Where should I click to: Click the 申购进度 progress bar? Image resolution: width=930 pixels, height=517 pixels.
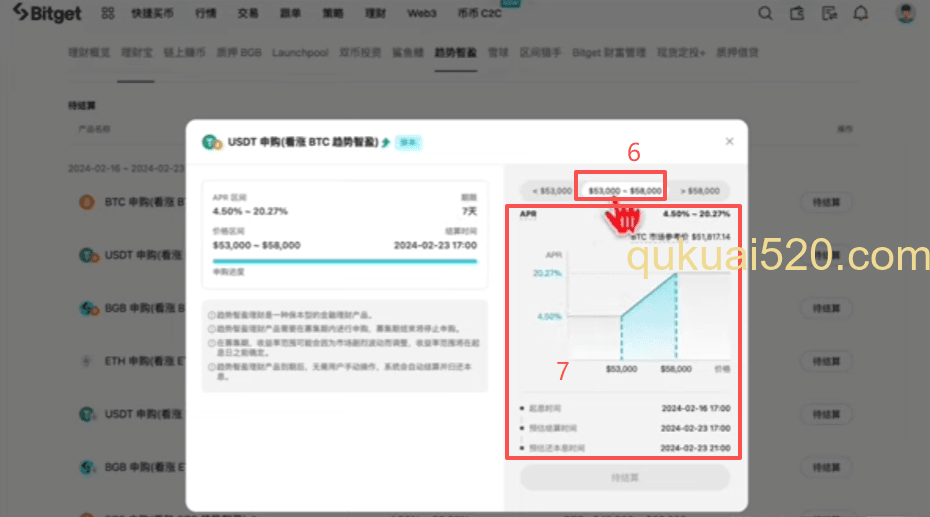point(345,261)
